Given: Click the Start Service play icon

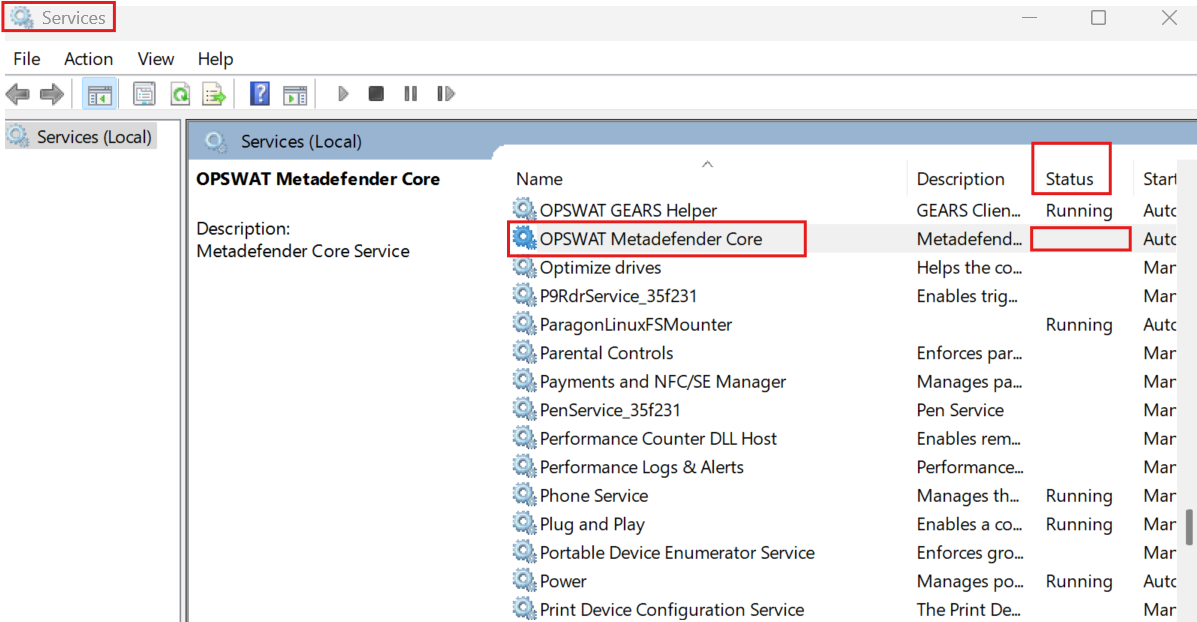Looking at the screenshot, I should [343, 94].
